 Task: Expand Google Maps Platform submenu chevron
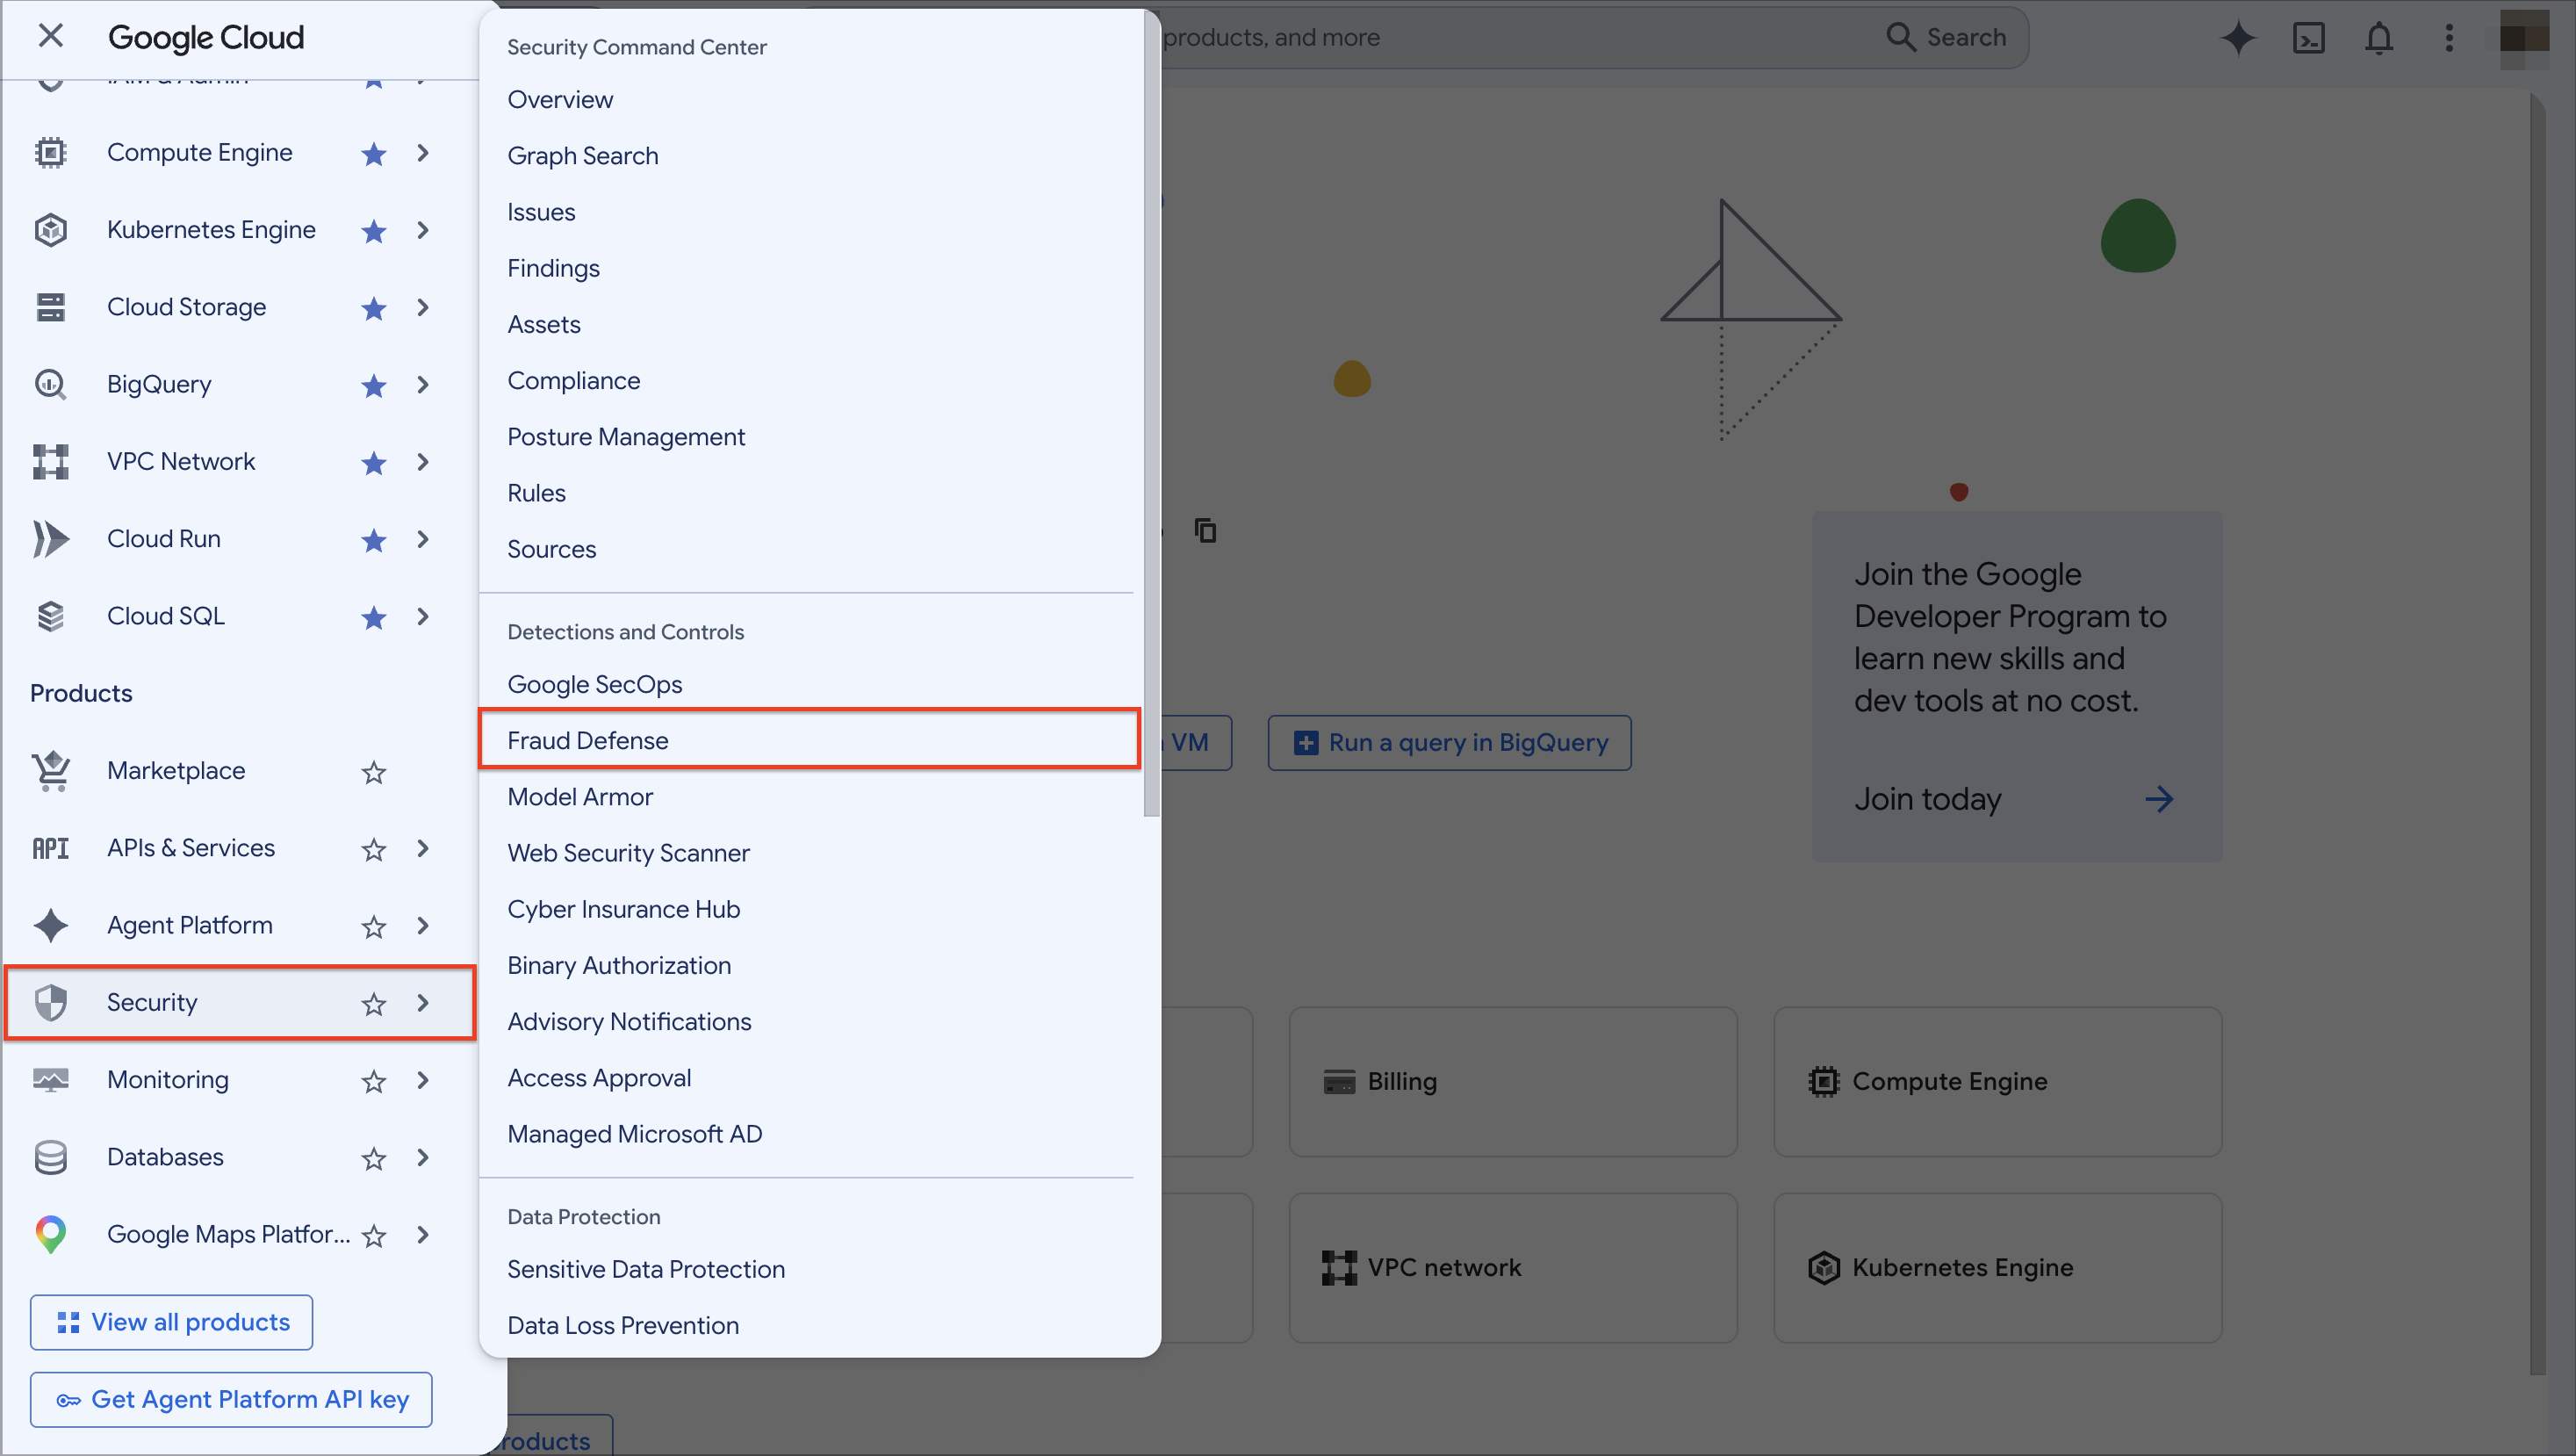[x=423, y=1234]
